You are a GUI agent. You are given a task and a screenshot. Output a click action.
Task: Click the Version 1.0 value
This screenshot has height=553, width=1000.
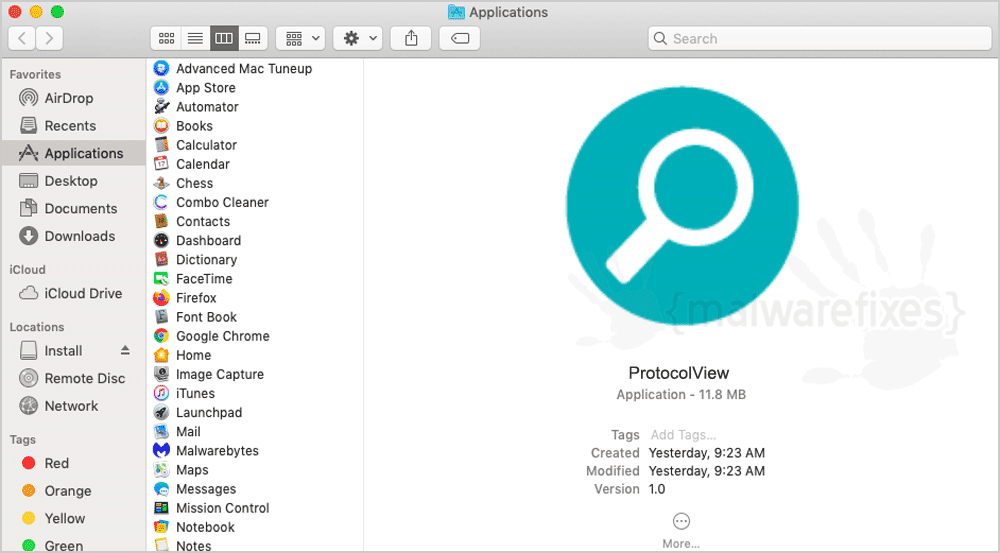point(657,489)
